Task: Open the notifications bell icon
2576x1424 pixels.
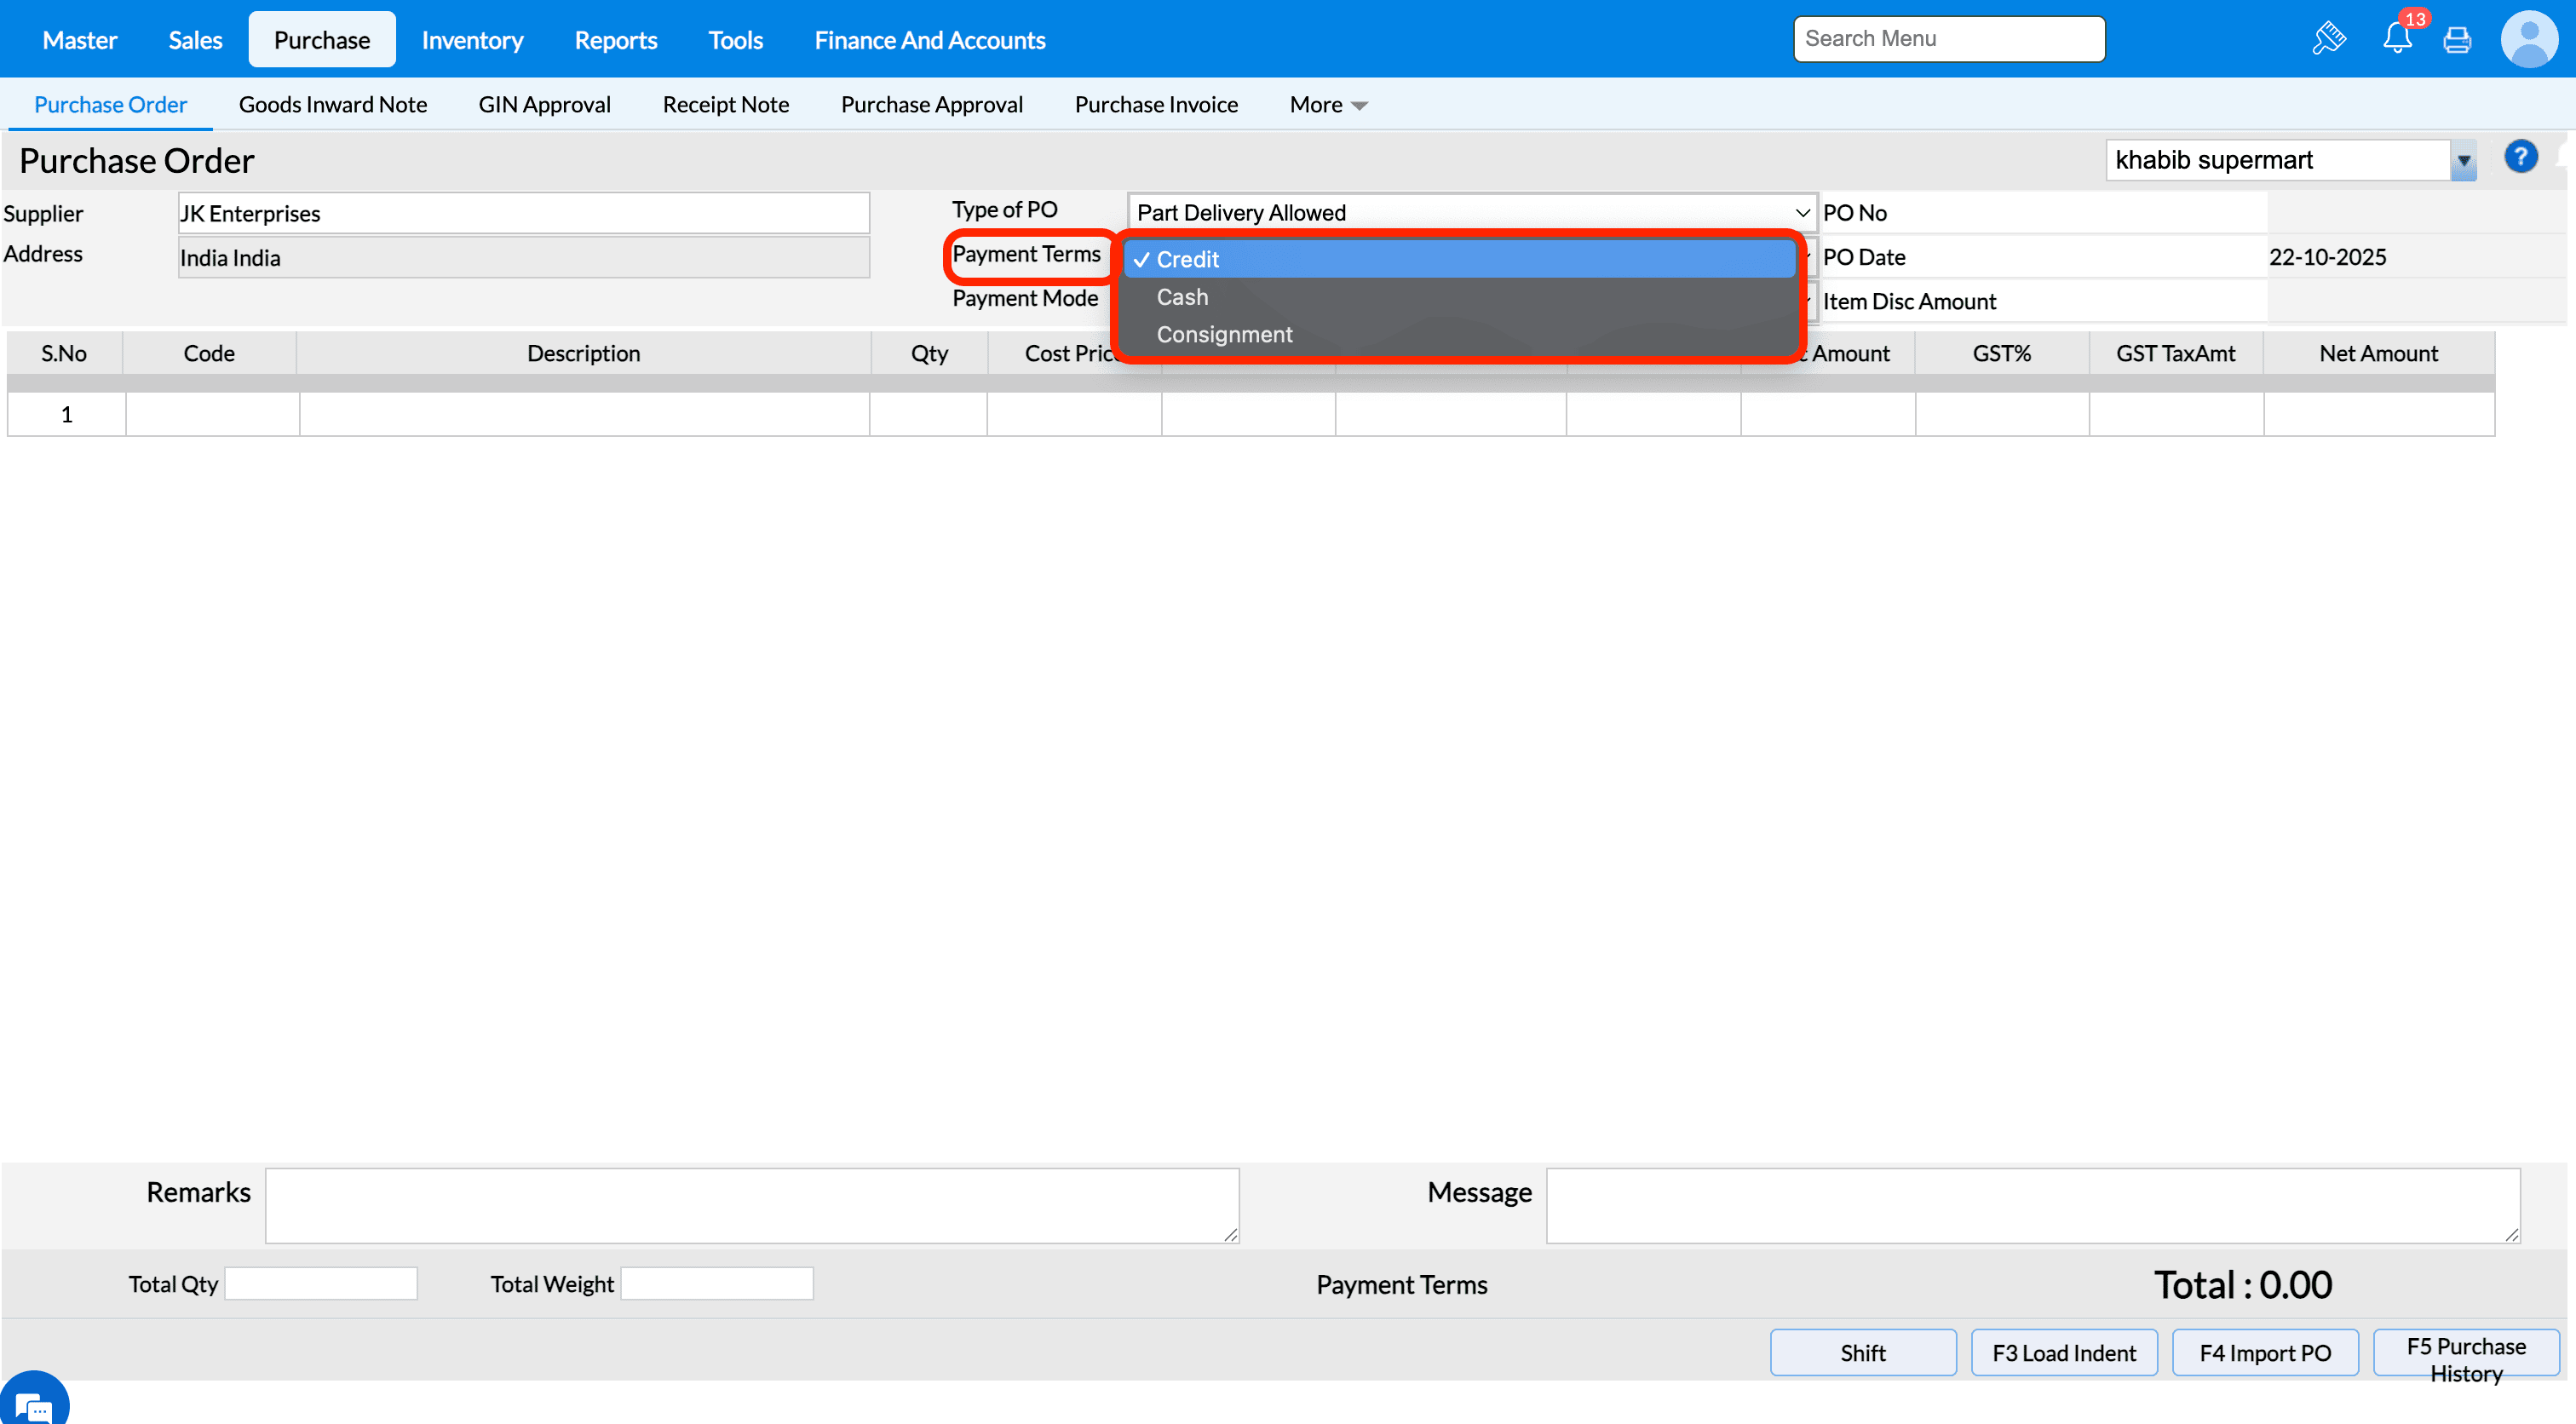Action: pyautogui.click(x=2397, y=39)
